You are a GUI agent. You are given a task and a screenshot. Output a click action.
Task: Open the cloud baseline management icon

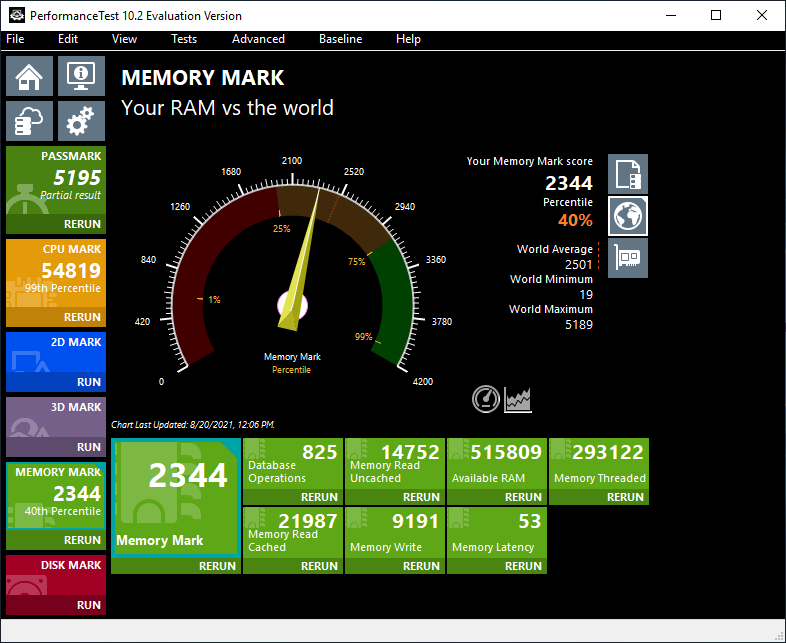click(x=30, y=121)
